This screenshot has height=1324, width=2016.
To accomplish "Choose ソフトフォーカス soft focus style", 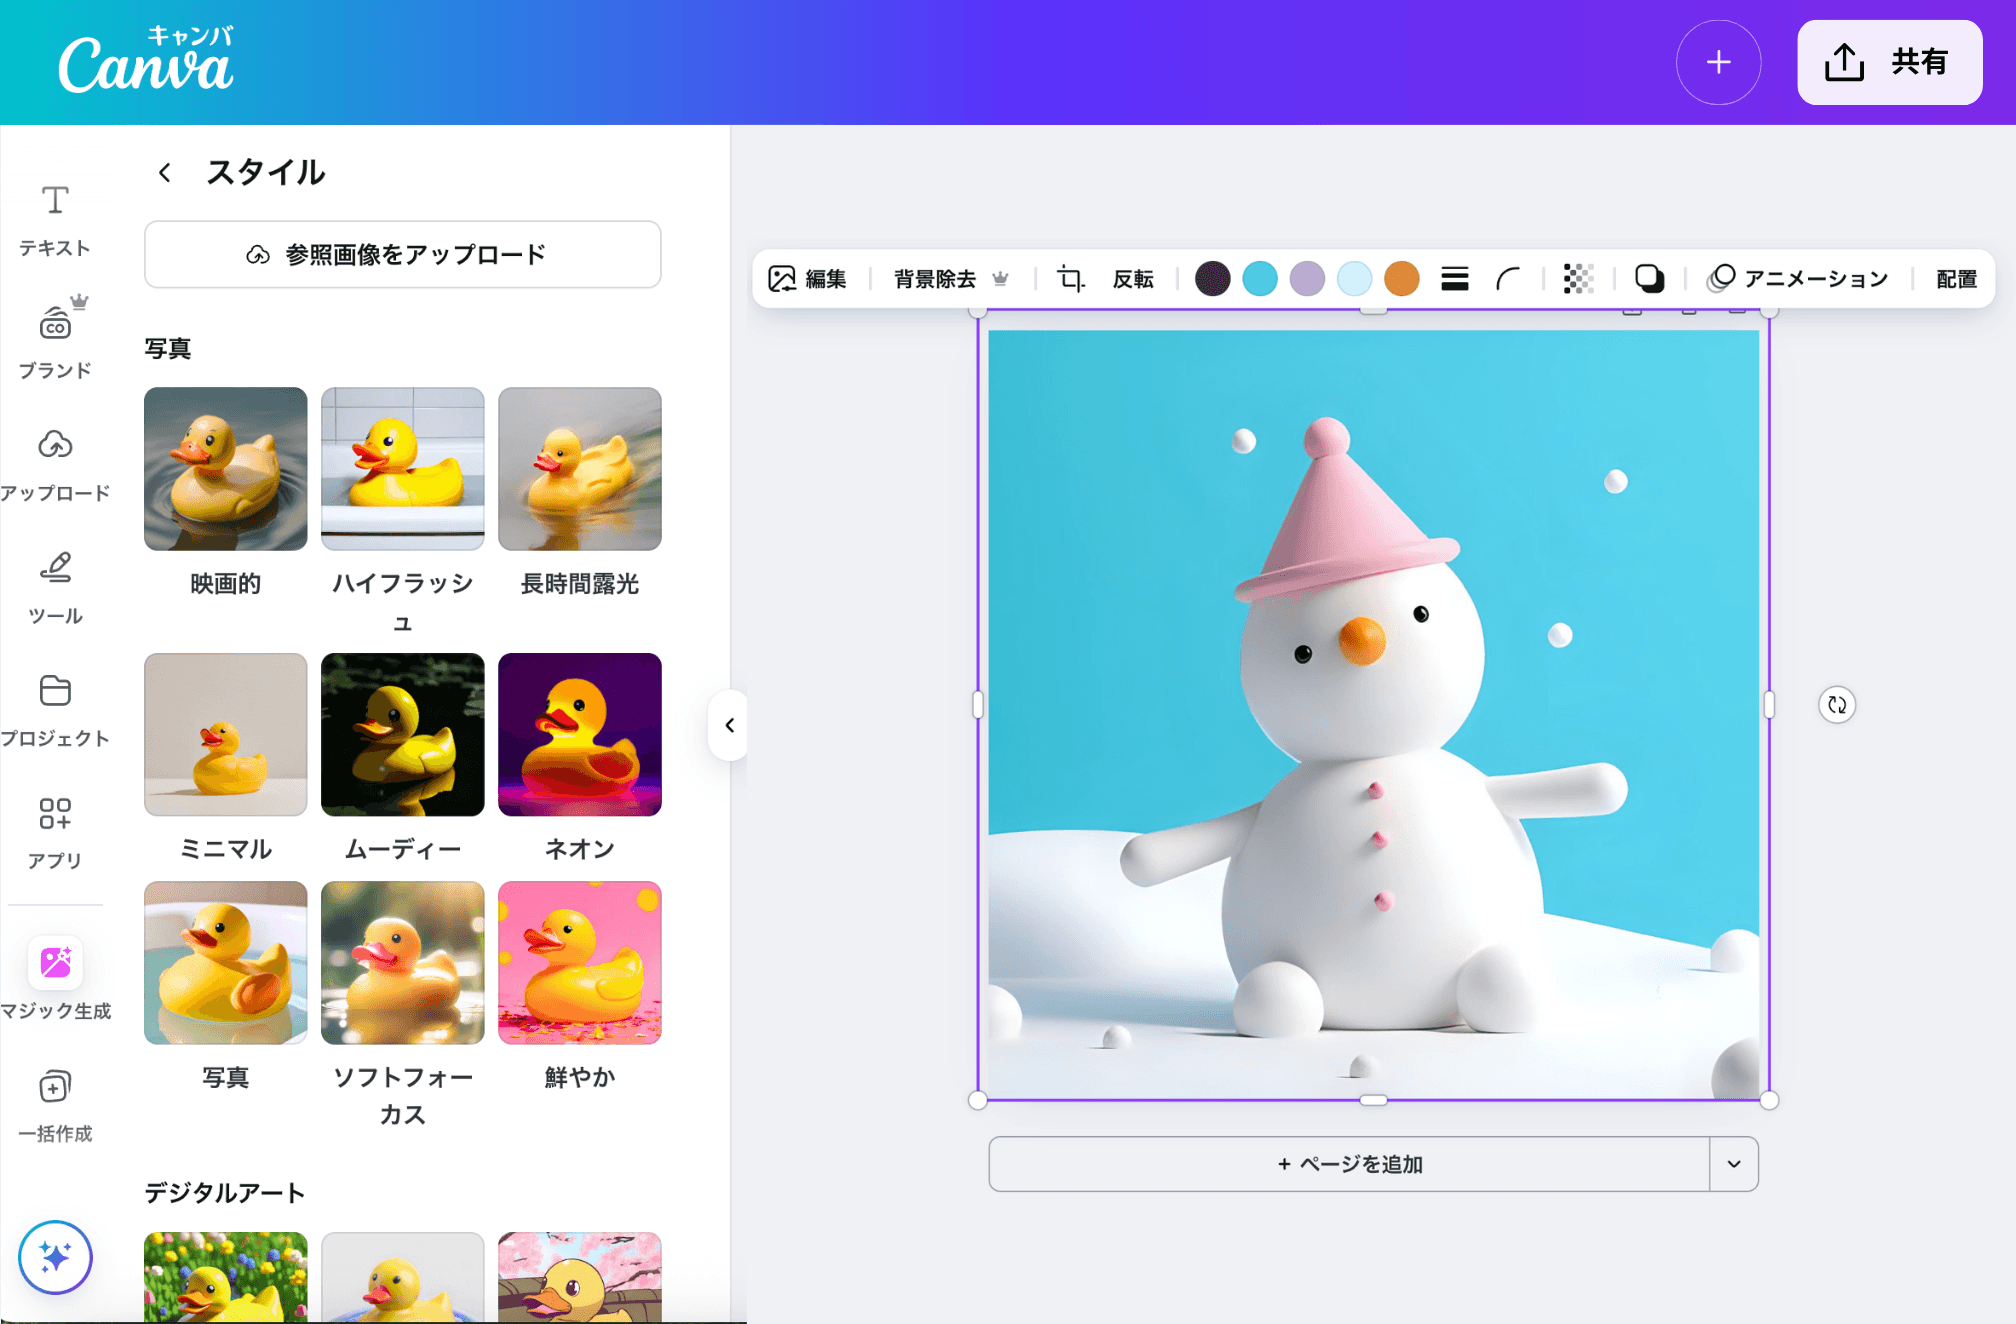I will coord(402,963).
